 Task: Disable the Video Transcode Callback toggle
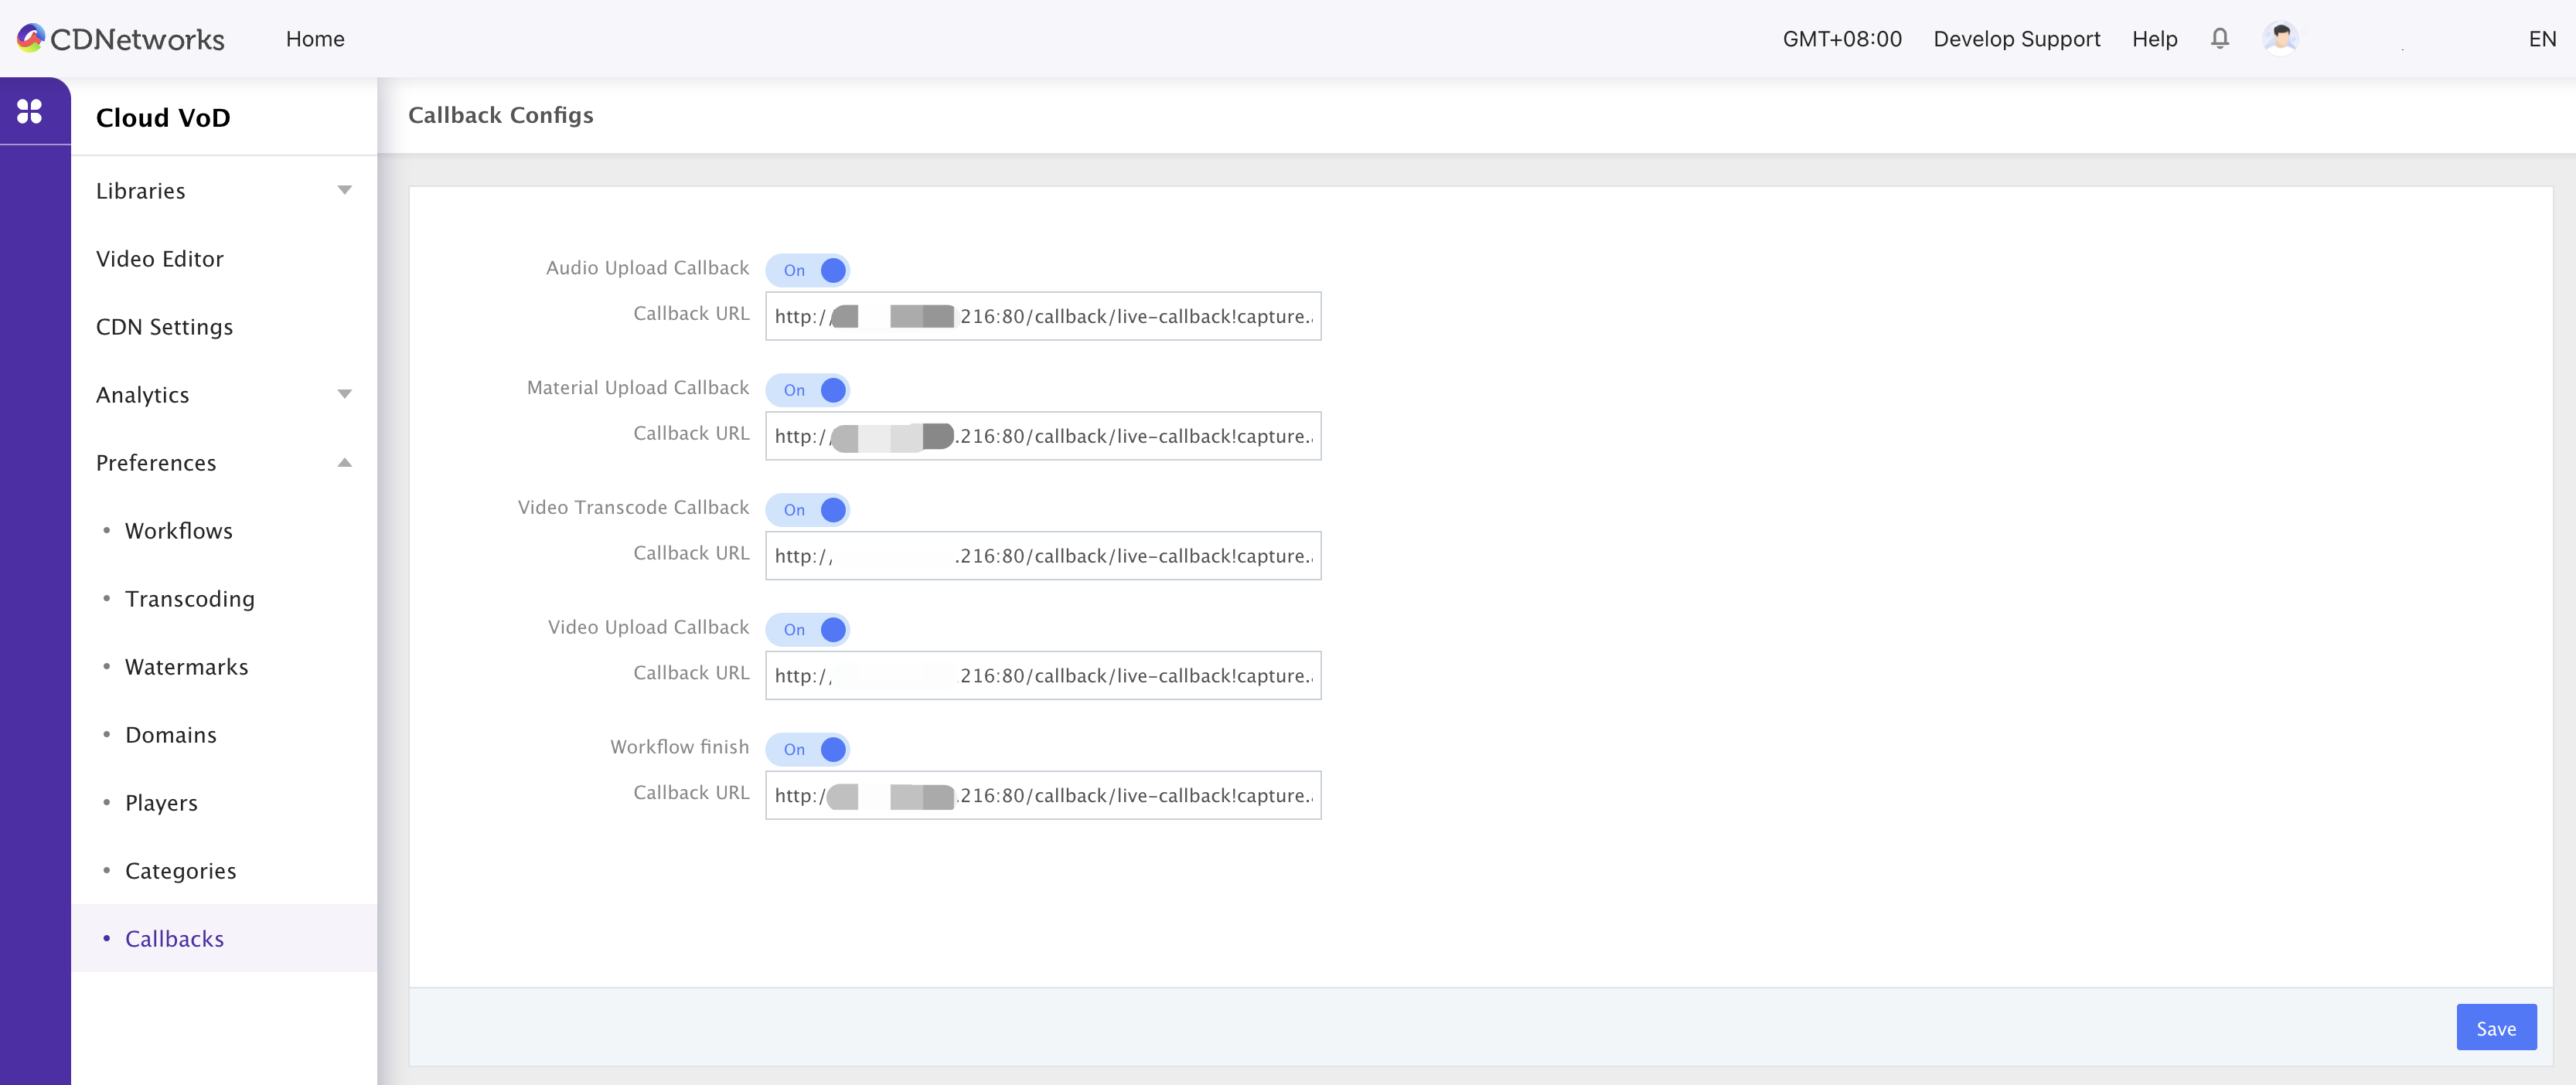(x=808, y=510)
